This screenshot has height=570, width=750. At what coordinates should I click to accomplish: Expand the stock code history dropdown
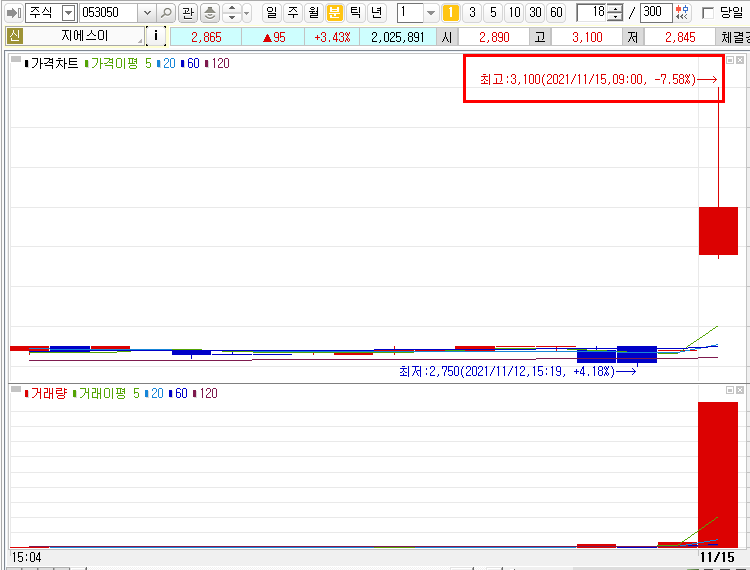pyautogui.click(x=147, y=12)
